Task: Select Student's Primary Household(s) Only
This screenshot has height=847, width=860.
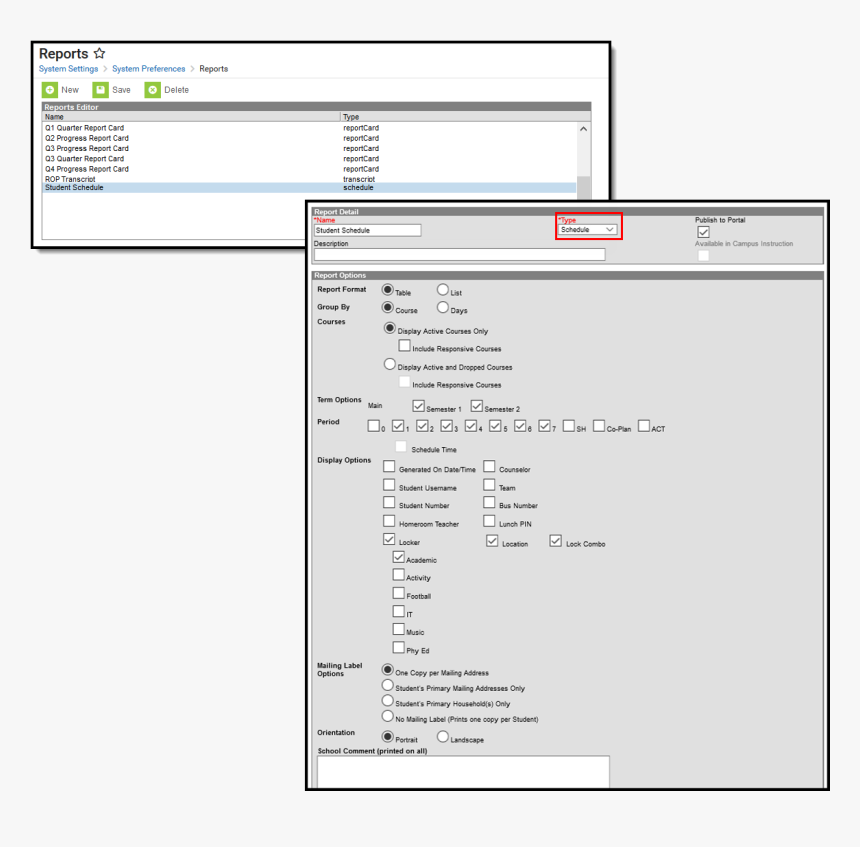Action: (388, 701)
